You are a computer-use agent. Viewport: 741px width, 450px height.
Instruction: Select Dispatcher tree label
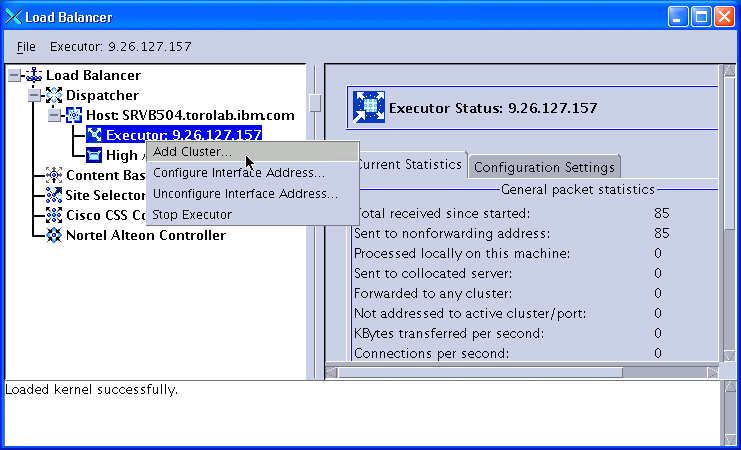click(103, 95)
